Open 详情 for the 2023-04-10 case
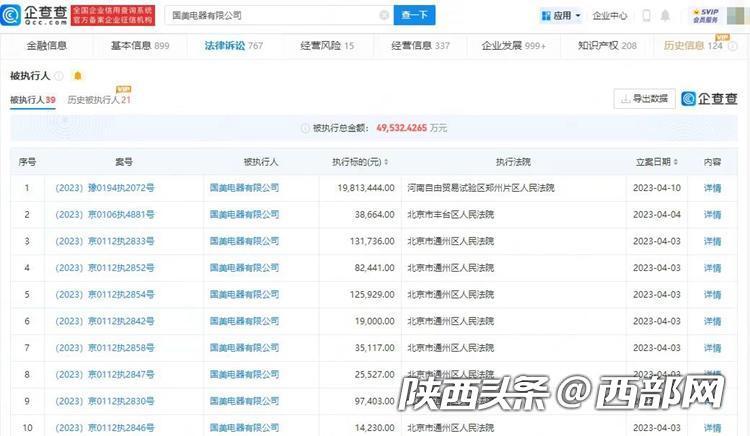Viewport: 750px width, 436px height. (x=712, y=188)
